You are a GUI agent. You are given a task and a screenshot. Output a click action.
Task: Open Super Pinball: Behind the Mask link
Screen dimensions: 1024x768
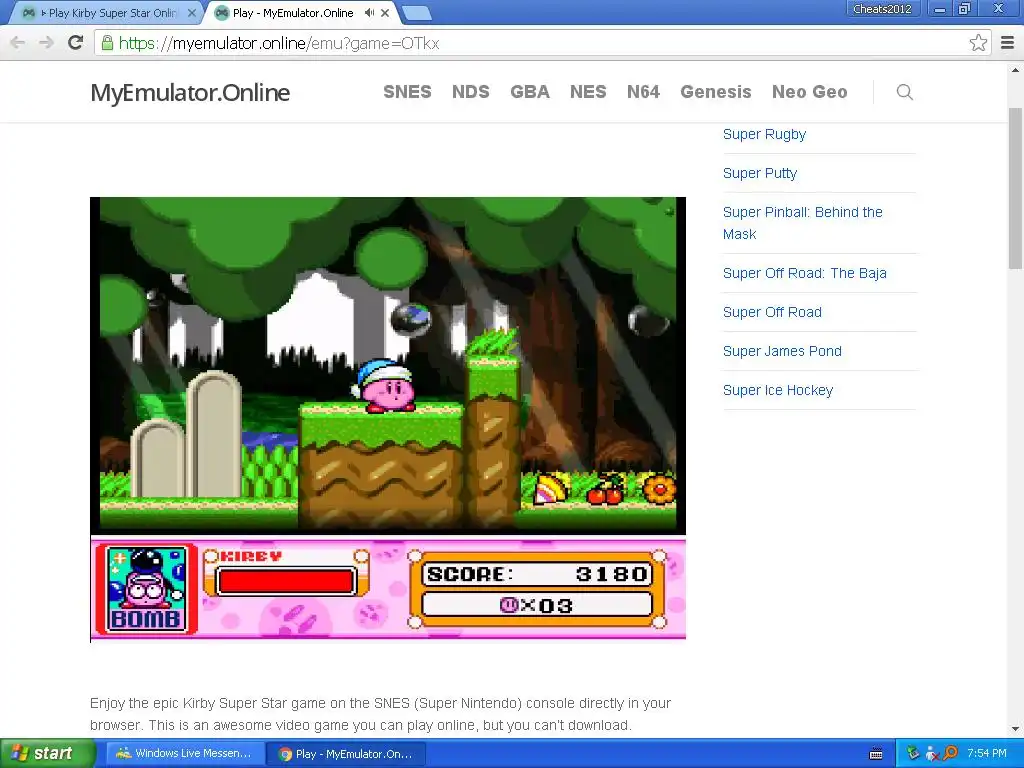click(803, 223)
